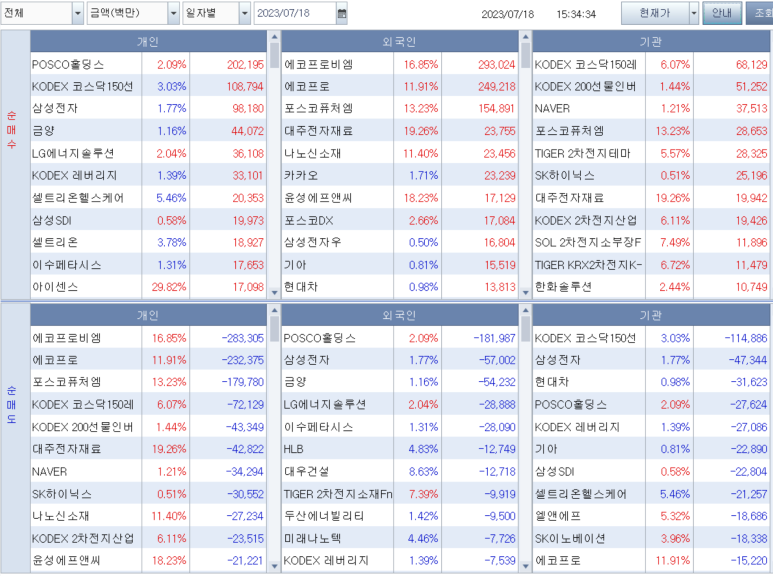Click the 현재가 button
This screenshot has width=773, height=576.
(x=655, y=13)
